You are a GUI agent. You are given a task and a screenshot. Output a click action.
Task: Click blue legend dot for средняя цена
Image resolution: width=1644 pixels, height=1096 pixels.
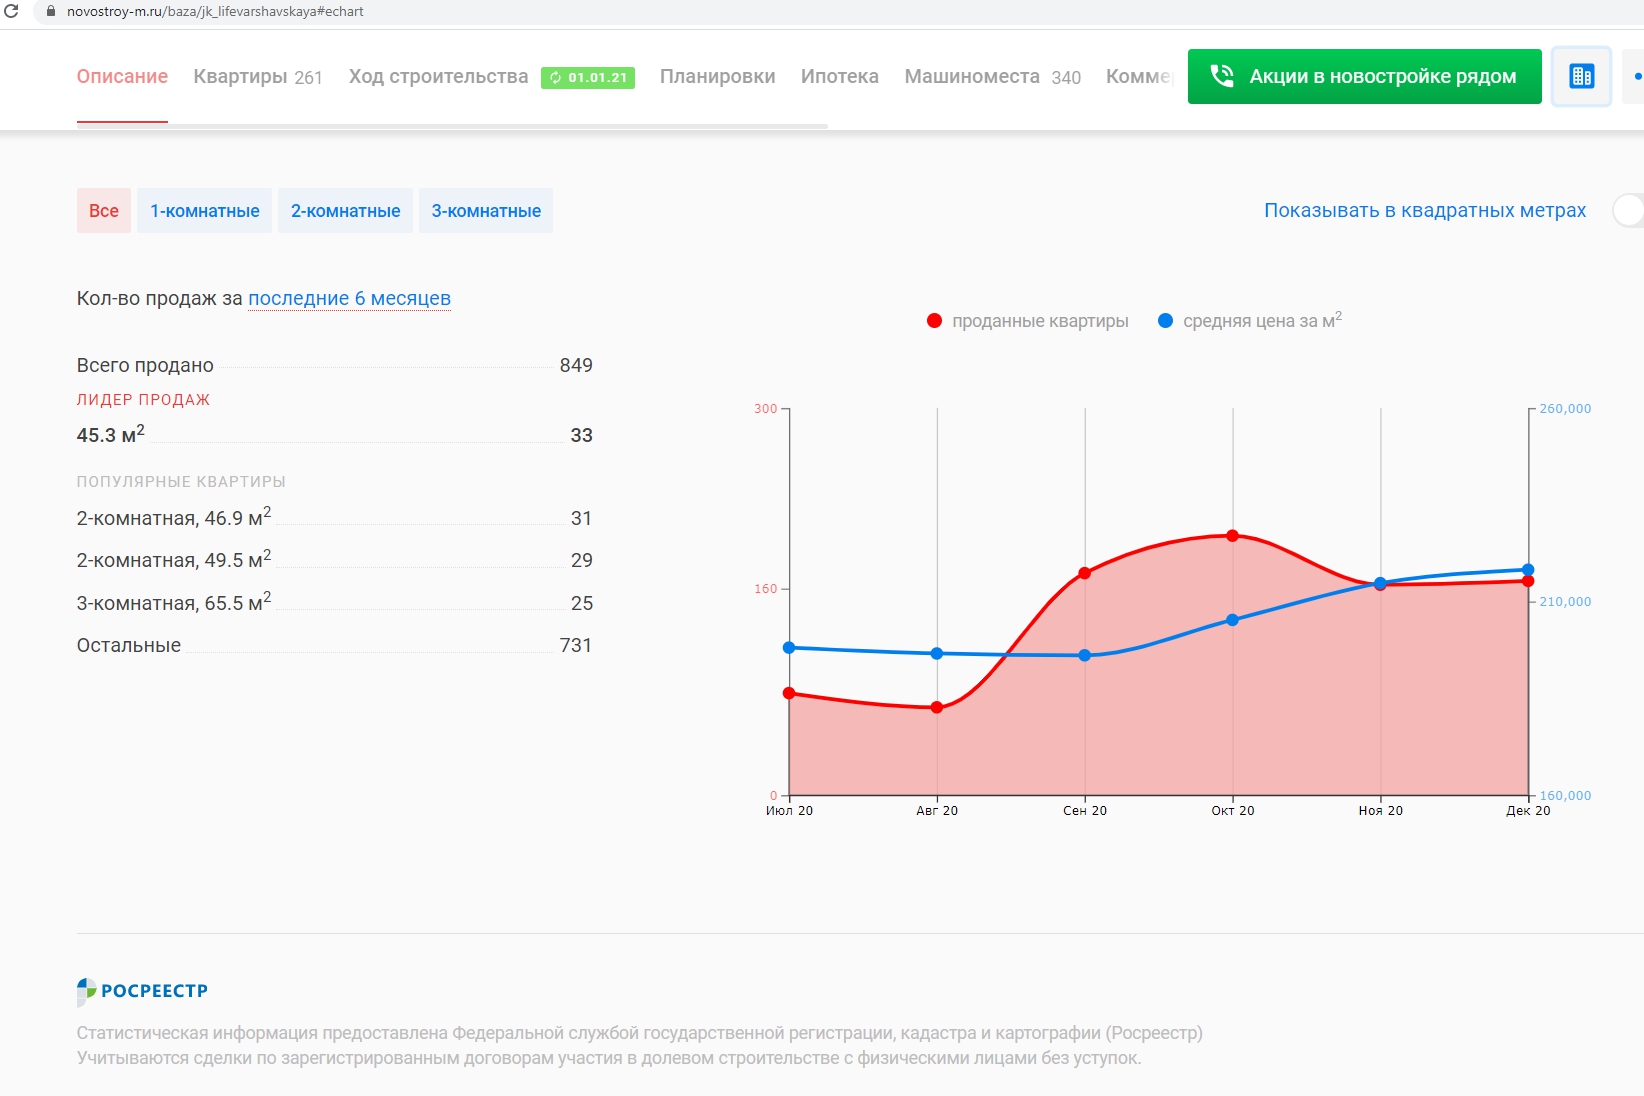coord(1165,321)
